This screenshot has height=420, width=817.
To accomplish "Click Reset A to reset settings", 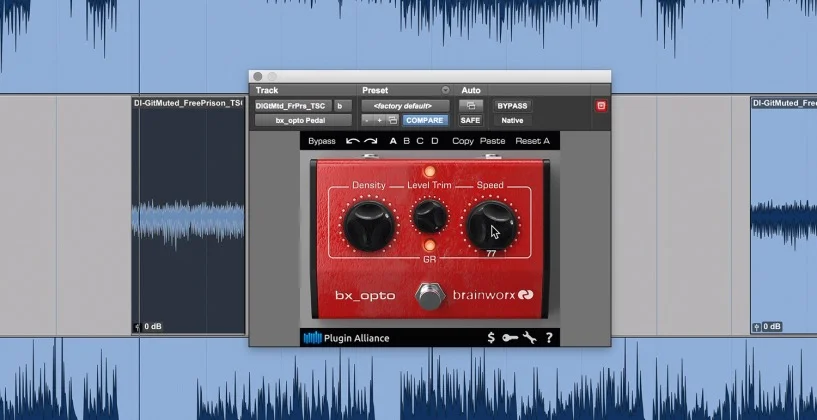I will tap(533, 141).
